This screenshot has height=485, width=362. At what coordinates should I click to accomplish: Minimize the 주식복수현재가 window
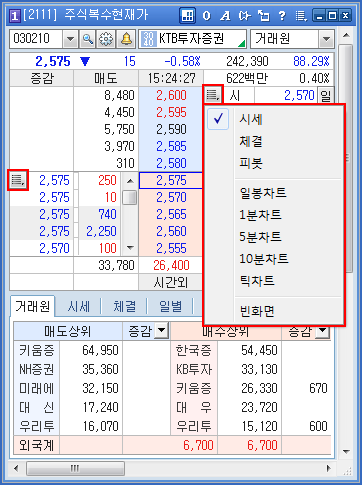tap(319, 16)
